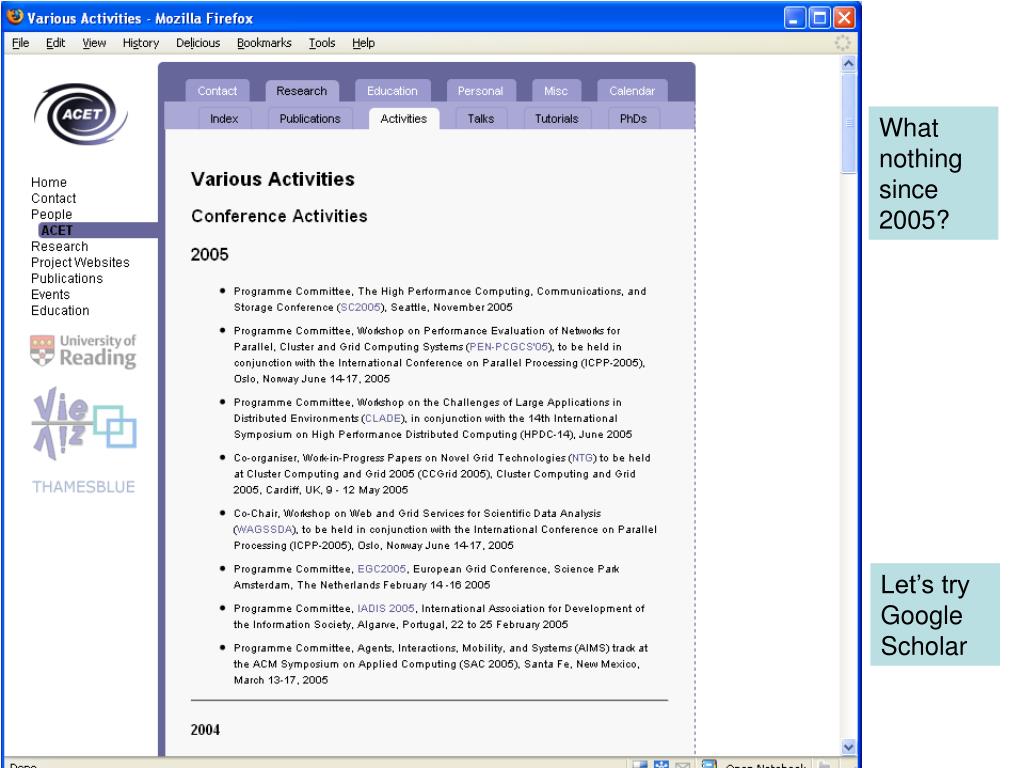
Task: Go to Home in sidebar
Action: (x=49, y=182)
